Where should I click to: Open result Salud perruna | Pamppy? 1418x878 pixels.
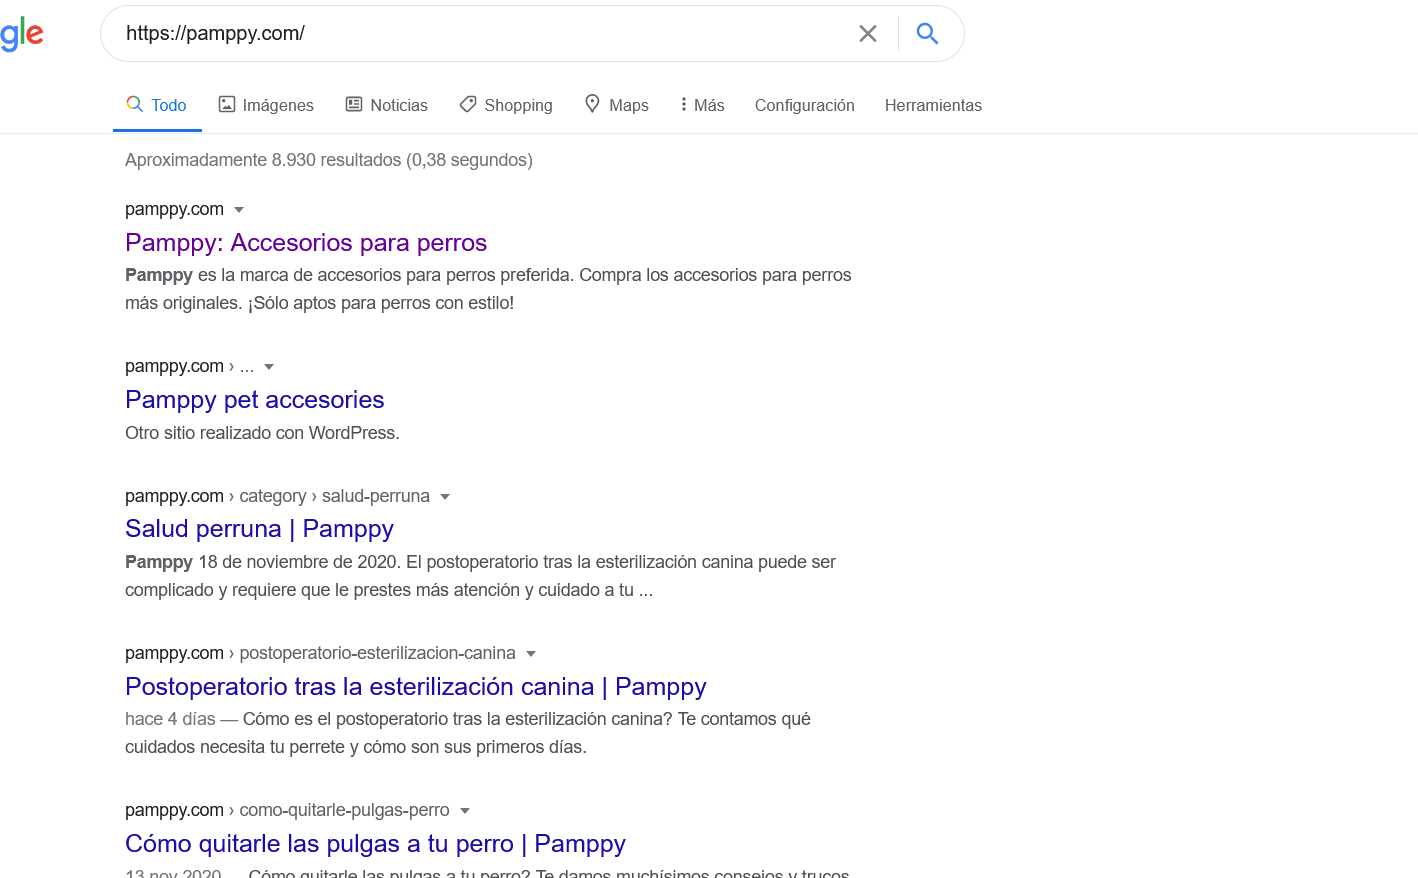[x=260, y=529]
